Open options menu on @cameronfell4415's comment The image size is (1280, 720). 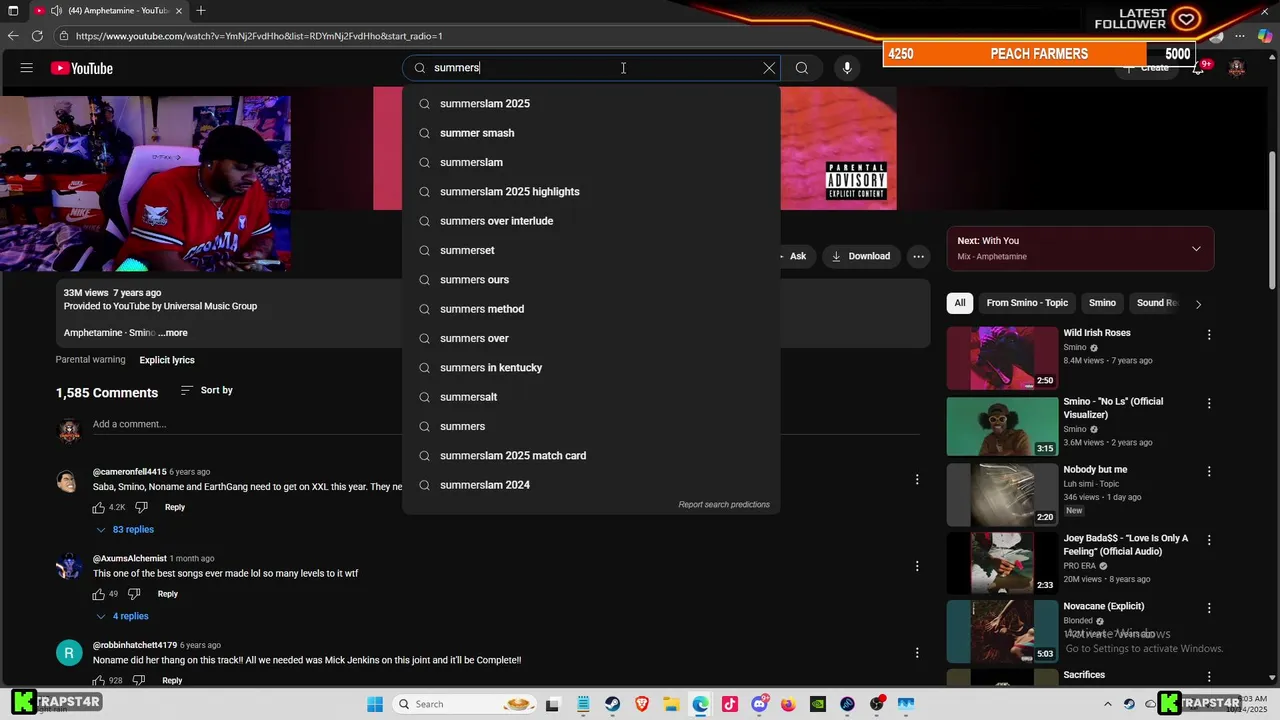[x=917, y=479]
